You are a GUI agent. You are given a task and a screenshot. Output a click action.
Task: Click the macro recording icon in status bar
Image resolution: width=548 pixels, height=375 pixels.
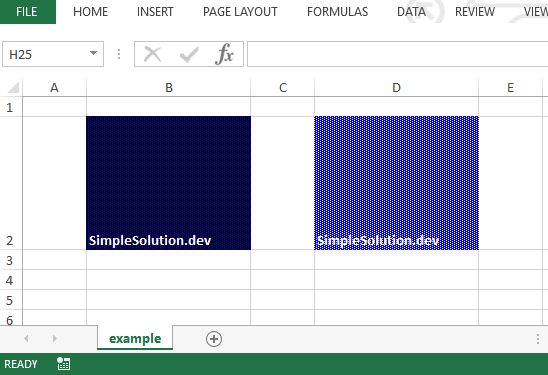coord(64,364)
